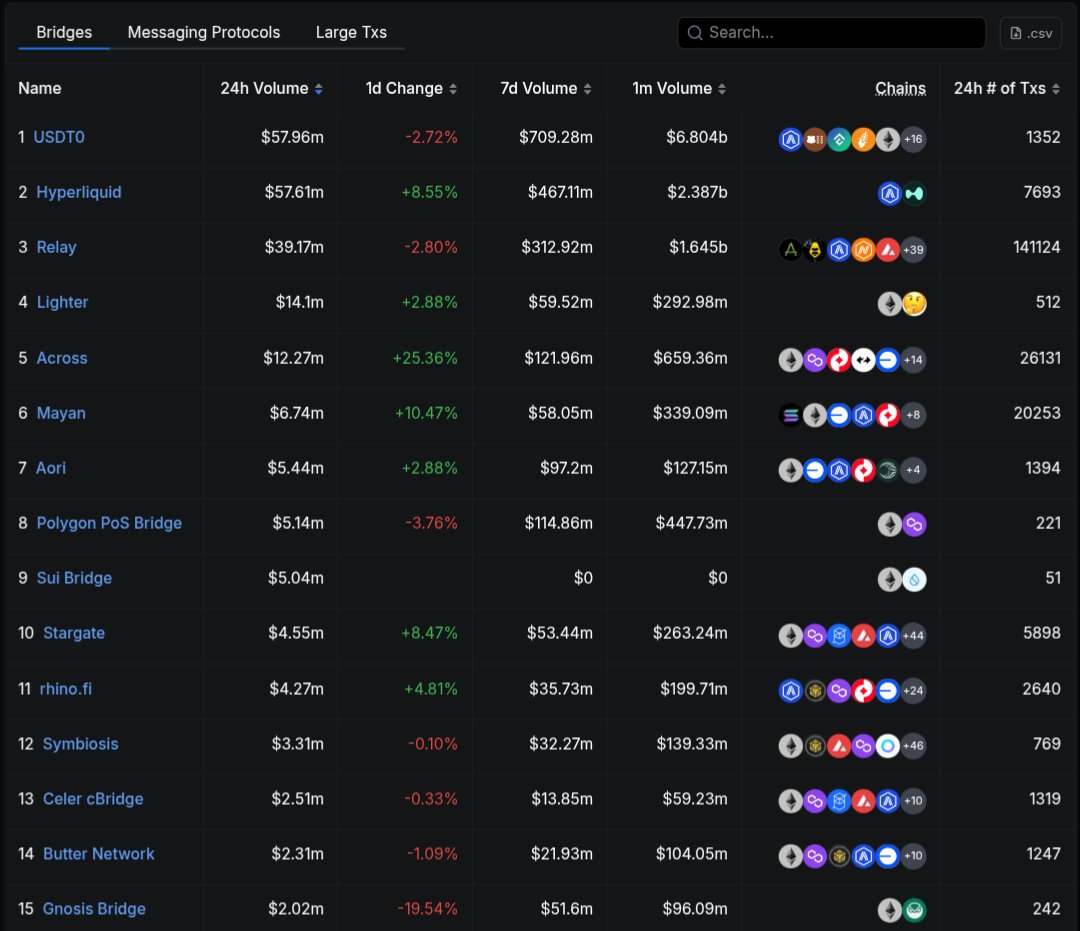The height and width of the screenshot is (931, 1080).
Task: Click the thinking-face chain icon in Lighter row
Action: (x=914, y=304)
